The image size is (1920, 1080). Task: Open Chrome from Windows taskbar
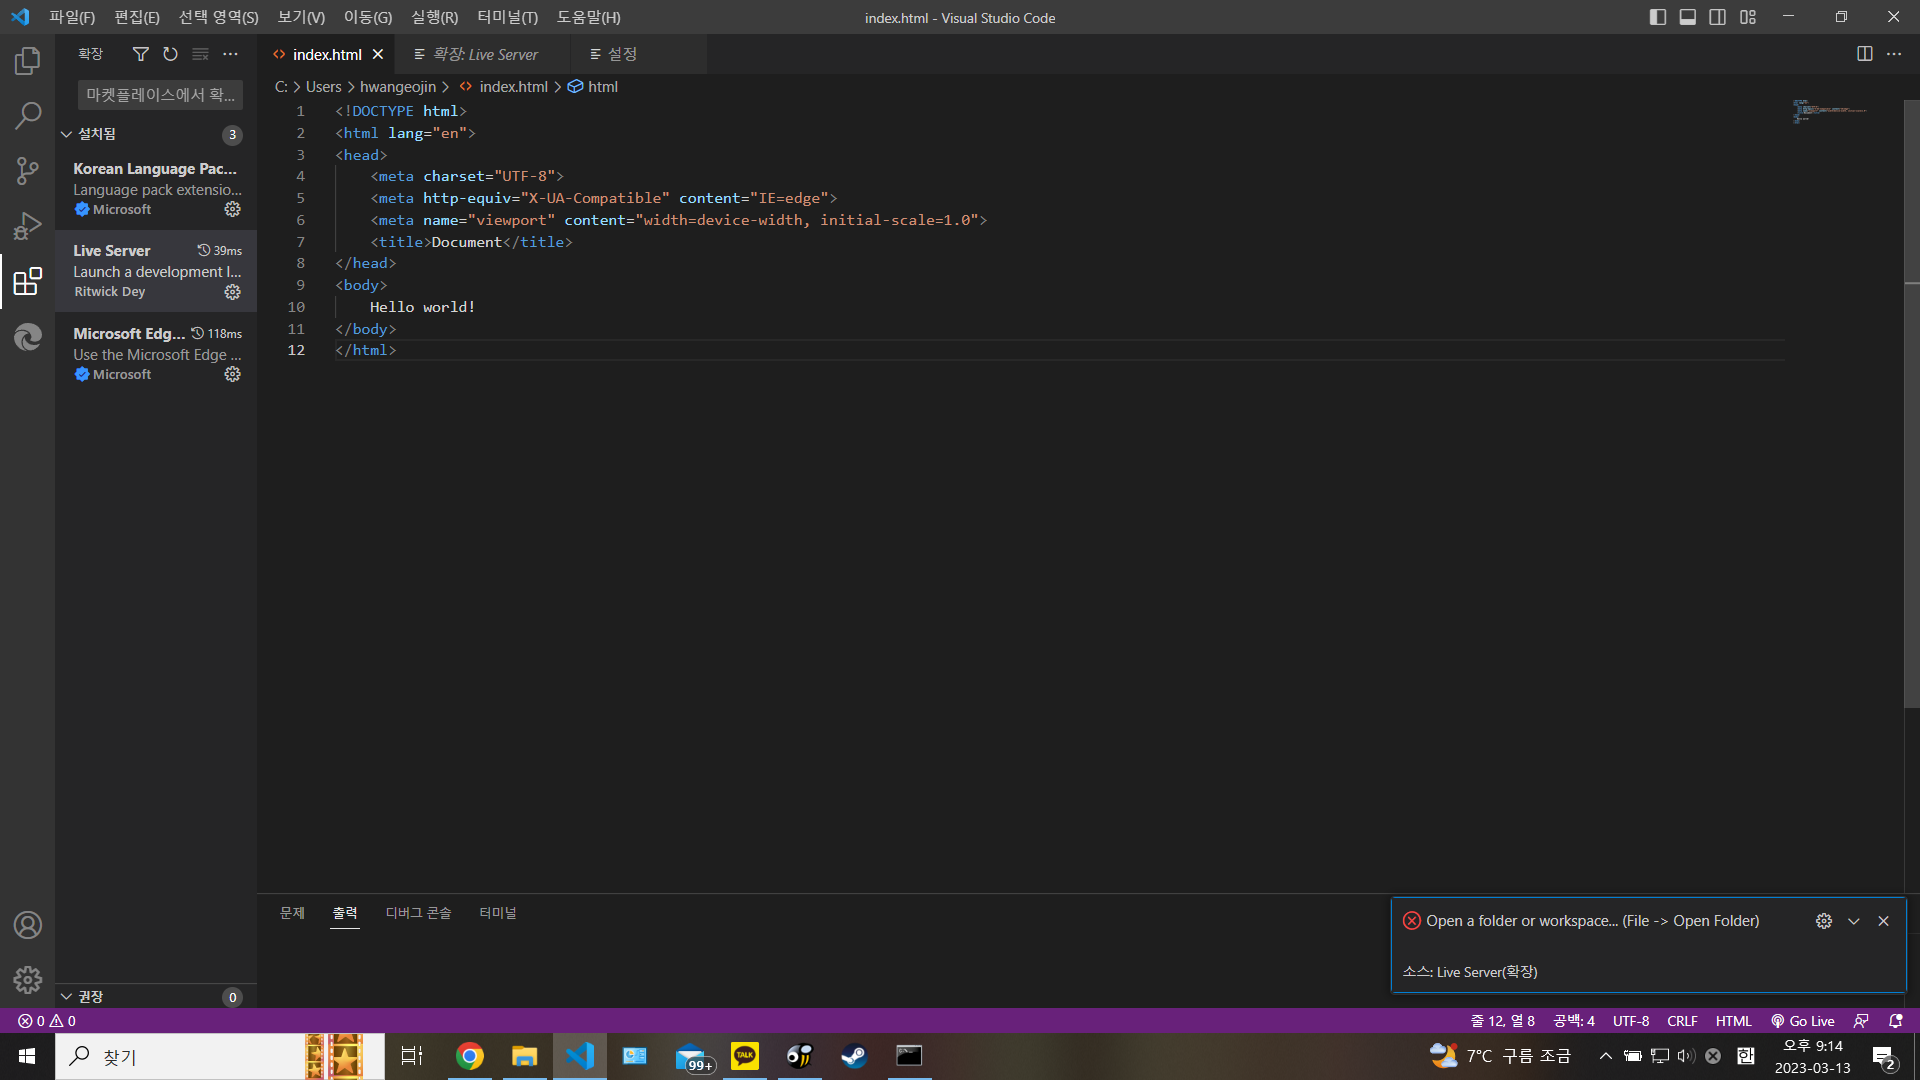(470, 1056)
